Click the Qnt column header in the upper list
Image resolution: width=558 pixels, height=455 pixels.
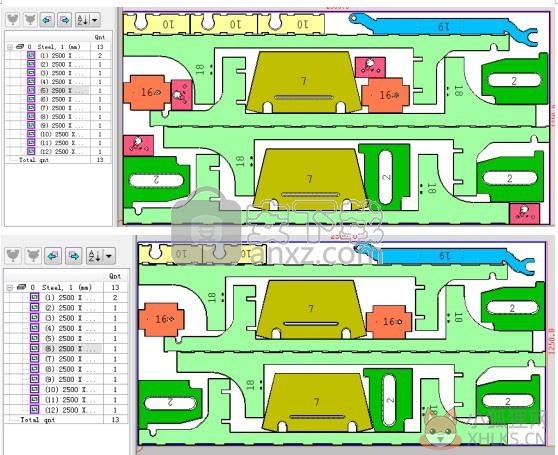coord(100,37)
